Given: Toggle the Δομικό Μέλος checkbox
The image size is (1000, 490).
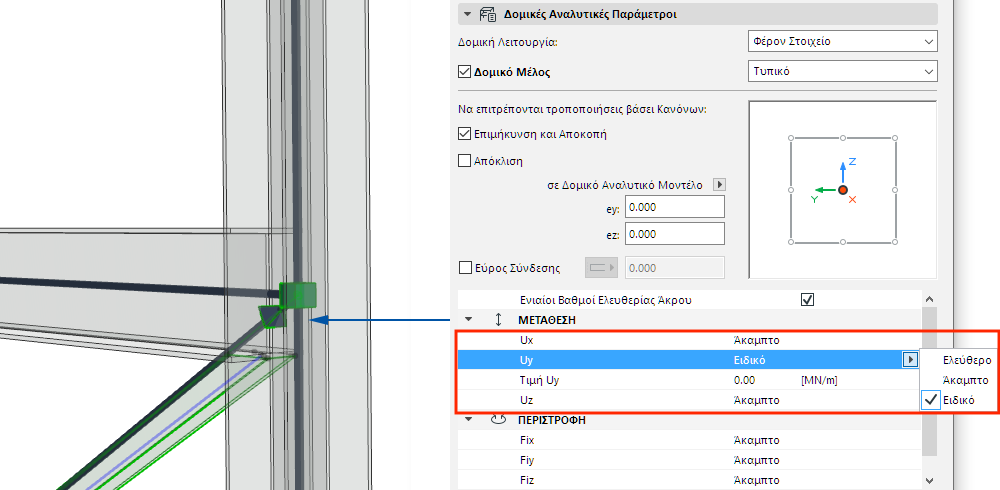Looking at the screenshot, I should (x=464, y=71).
